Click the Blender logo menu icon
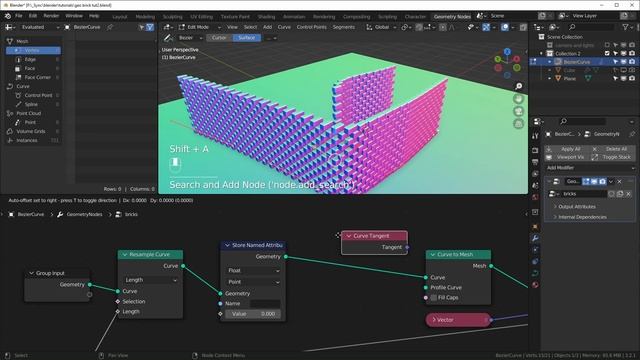Image resolution: width=640 pixels, height=360 pixels. [8, 16]
